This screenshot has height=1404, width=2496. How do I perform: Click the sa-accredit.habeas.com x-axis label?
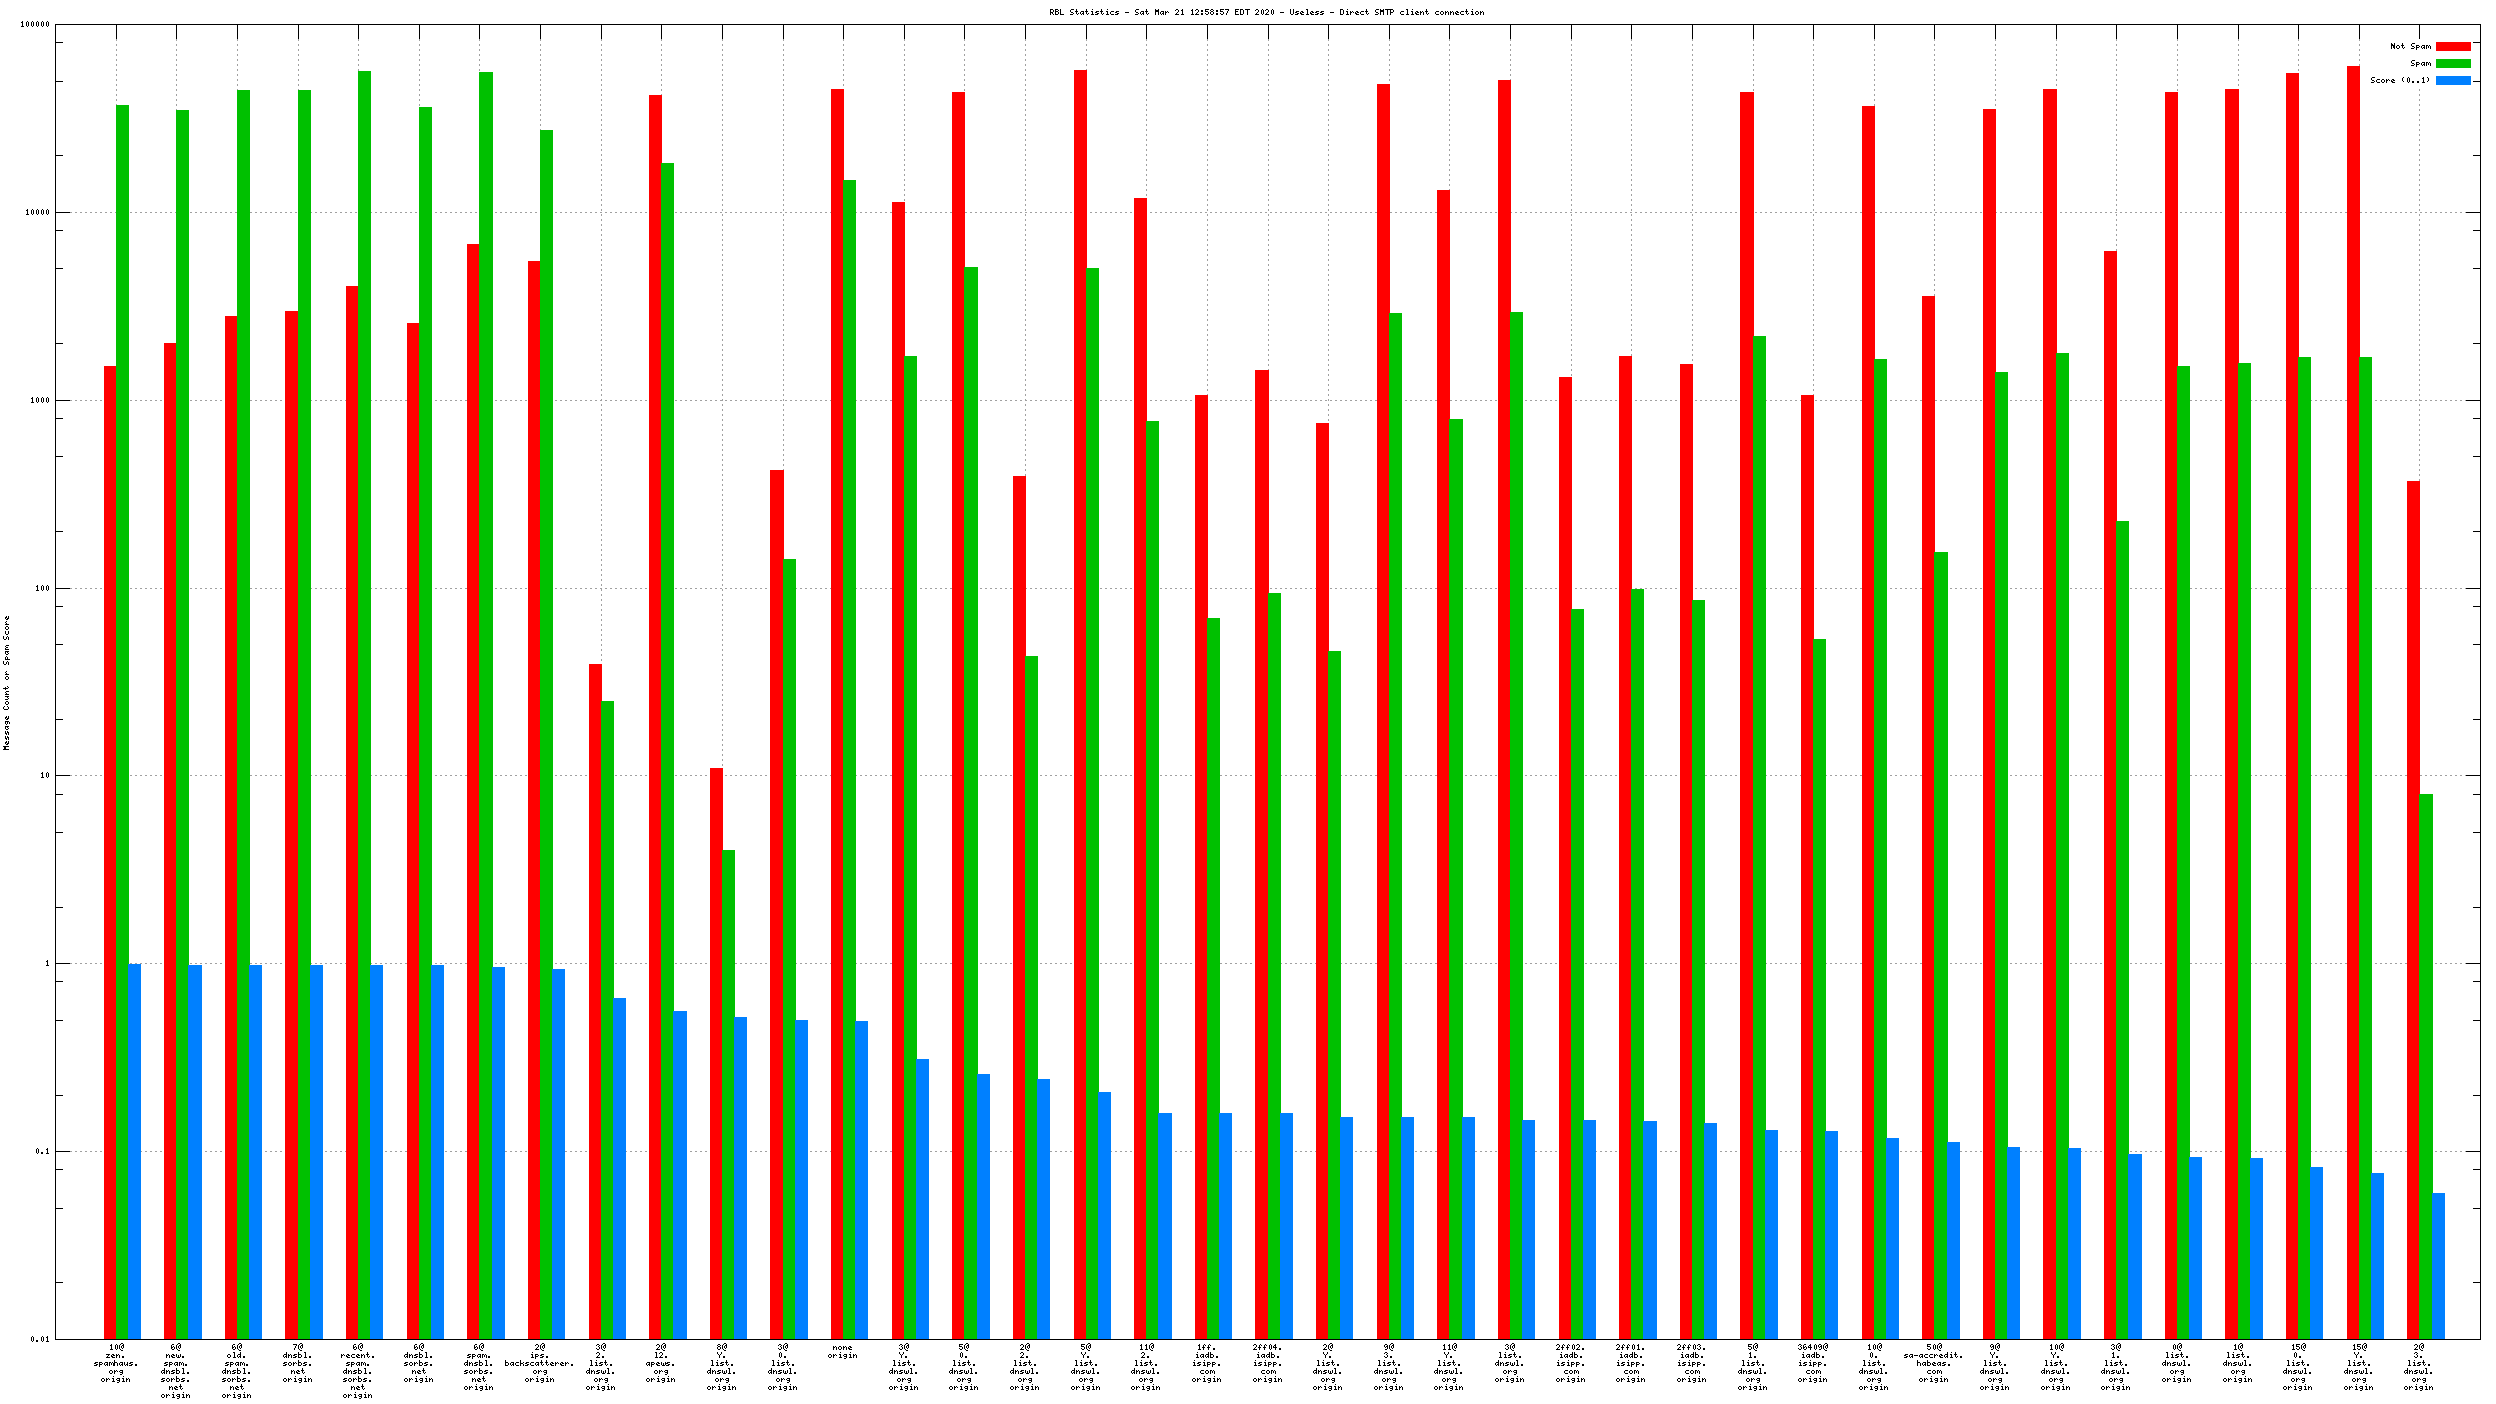point(1934,1364)
